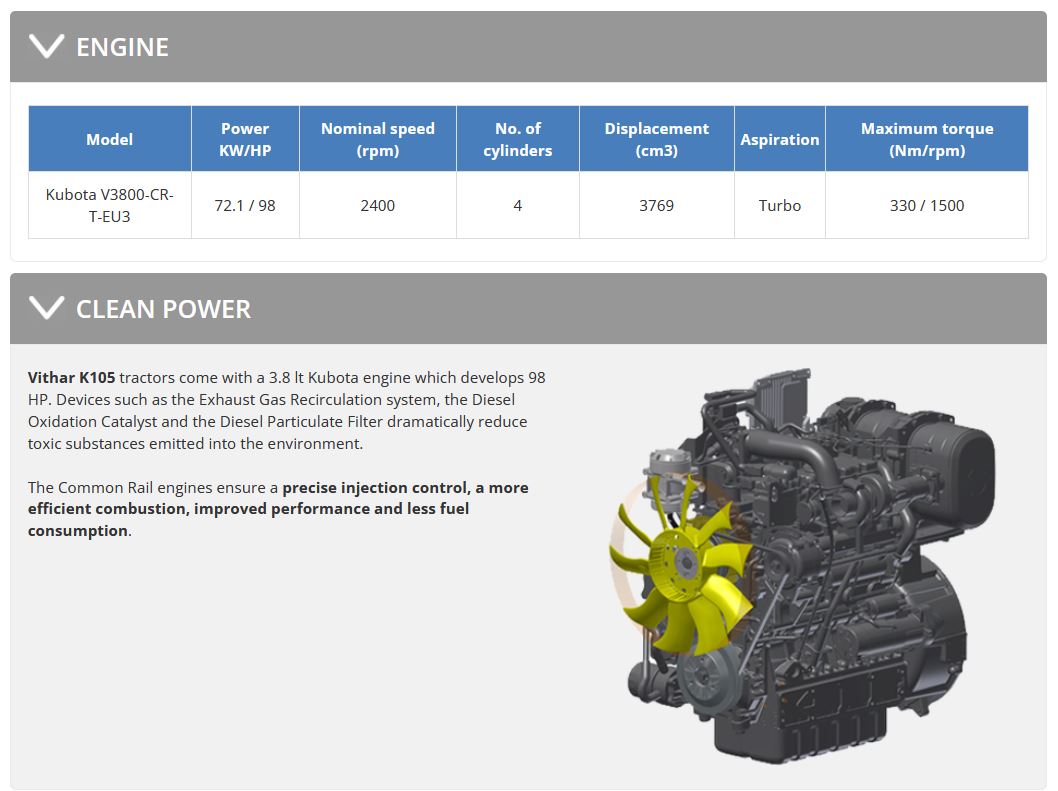Click the Model column header

(110, 139)
